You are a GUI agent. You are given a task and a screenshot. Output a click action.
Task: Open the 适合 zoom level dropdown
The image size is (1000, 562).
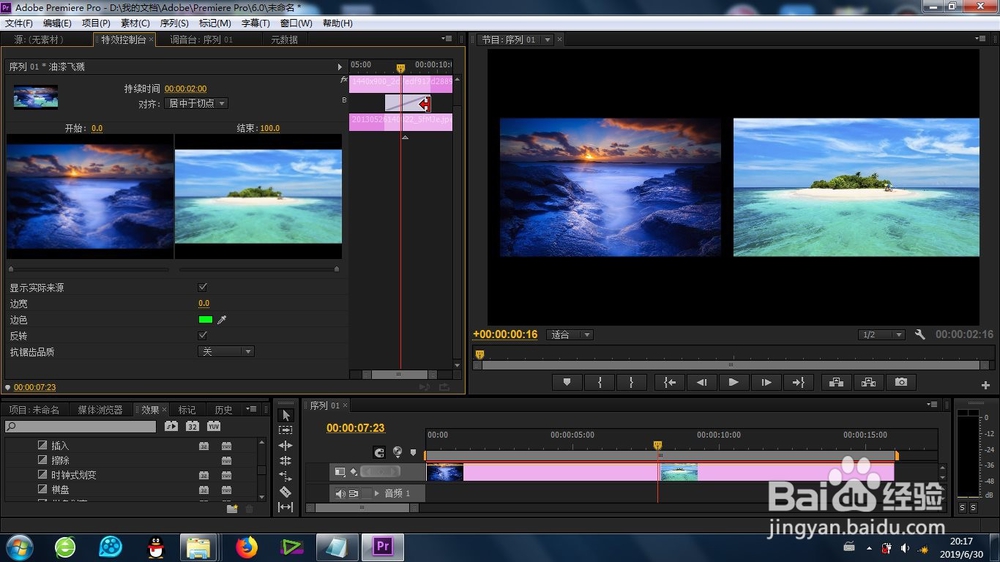pyautogui.click(x=570, y=334)
